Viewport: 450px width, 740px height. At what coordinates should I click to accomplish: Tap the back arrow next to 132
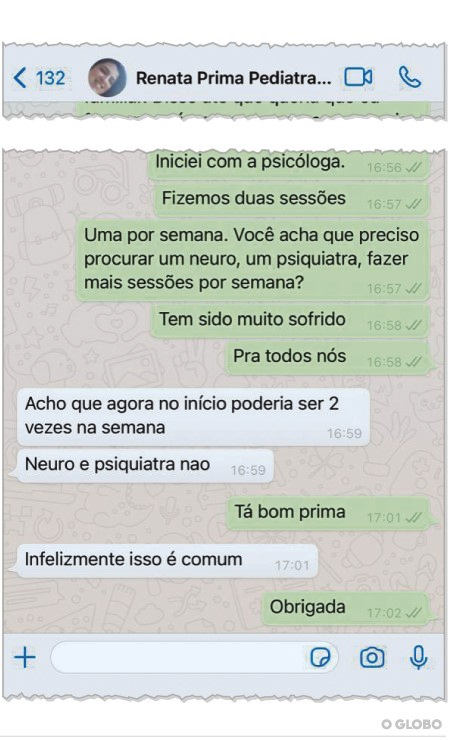point(20,78)
